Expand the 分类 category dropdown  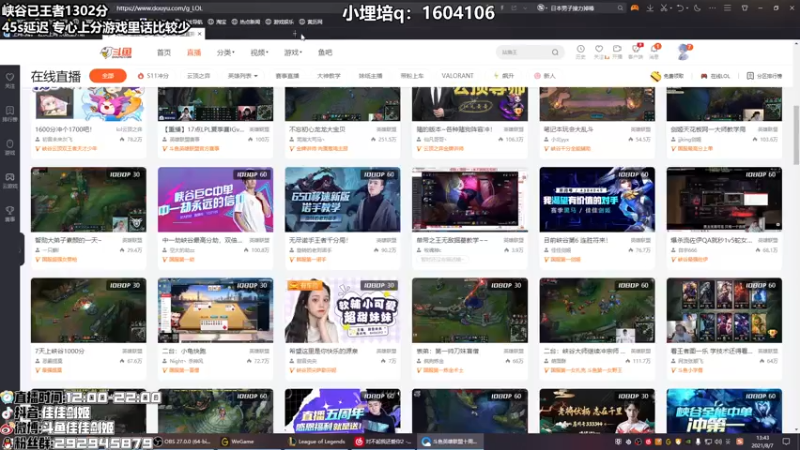tap(225, 53)
